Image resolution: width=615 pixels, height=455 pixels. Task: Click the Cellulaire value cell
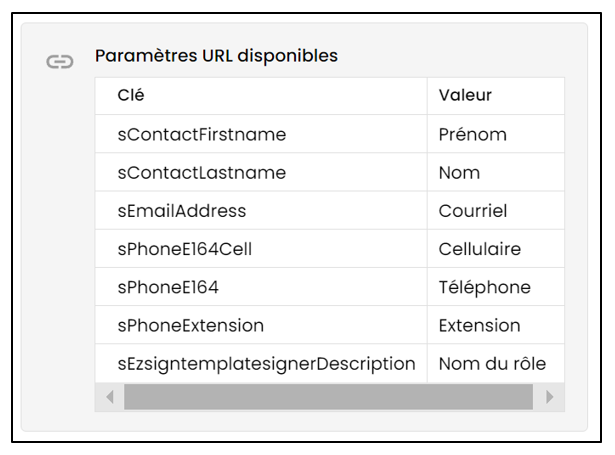(496, 249)
